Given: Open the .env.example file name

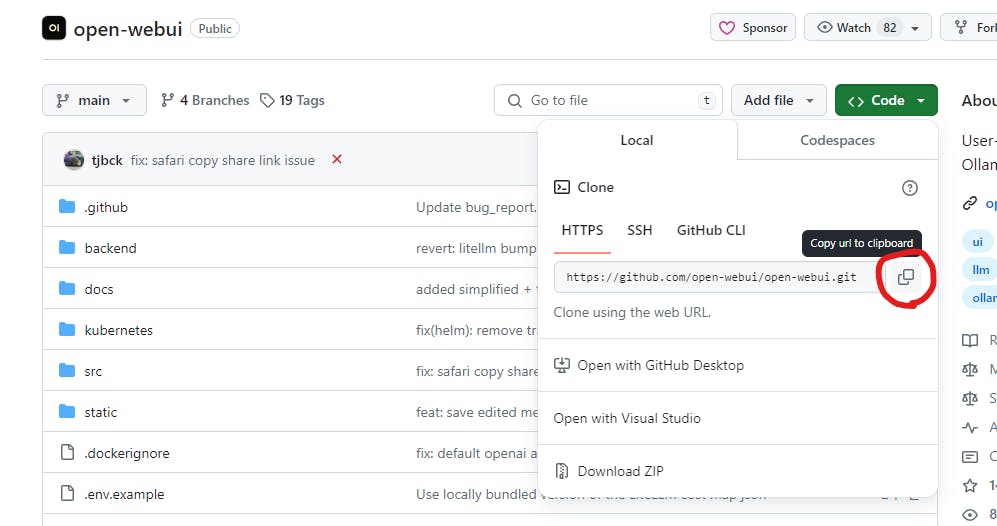Looking at the screenshot, I should 125,494.
